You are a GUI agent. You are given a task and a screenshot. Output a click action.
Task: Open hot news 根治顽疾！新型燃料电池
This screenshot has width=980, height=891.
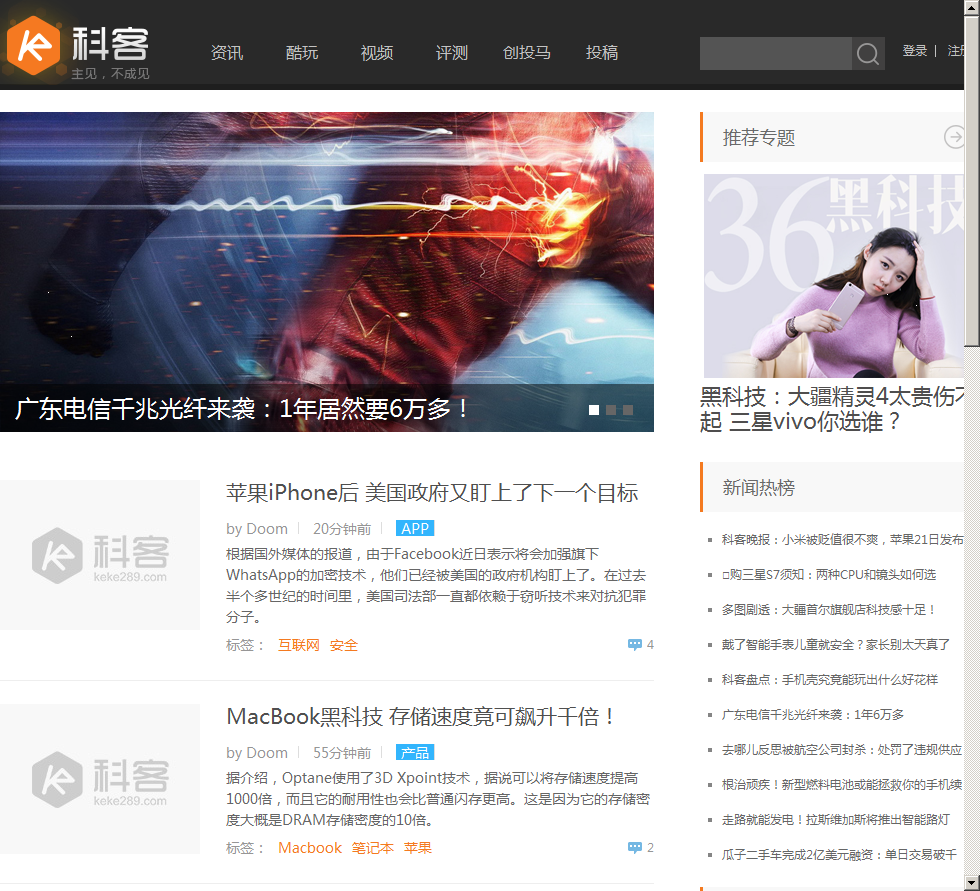[x=842, y=784]
